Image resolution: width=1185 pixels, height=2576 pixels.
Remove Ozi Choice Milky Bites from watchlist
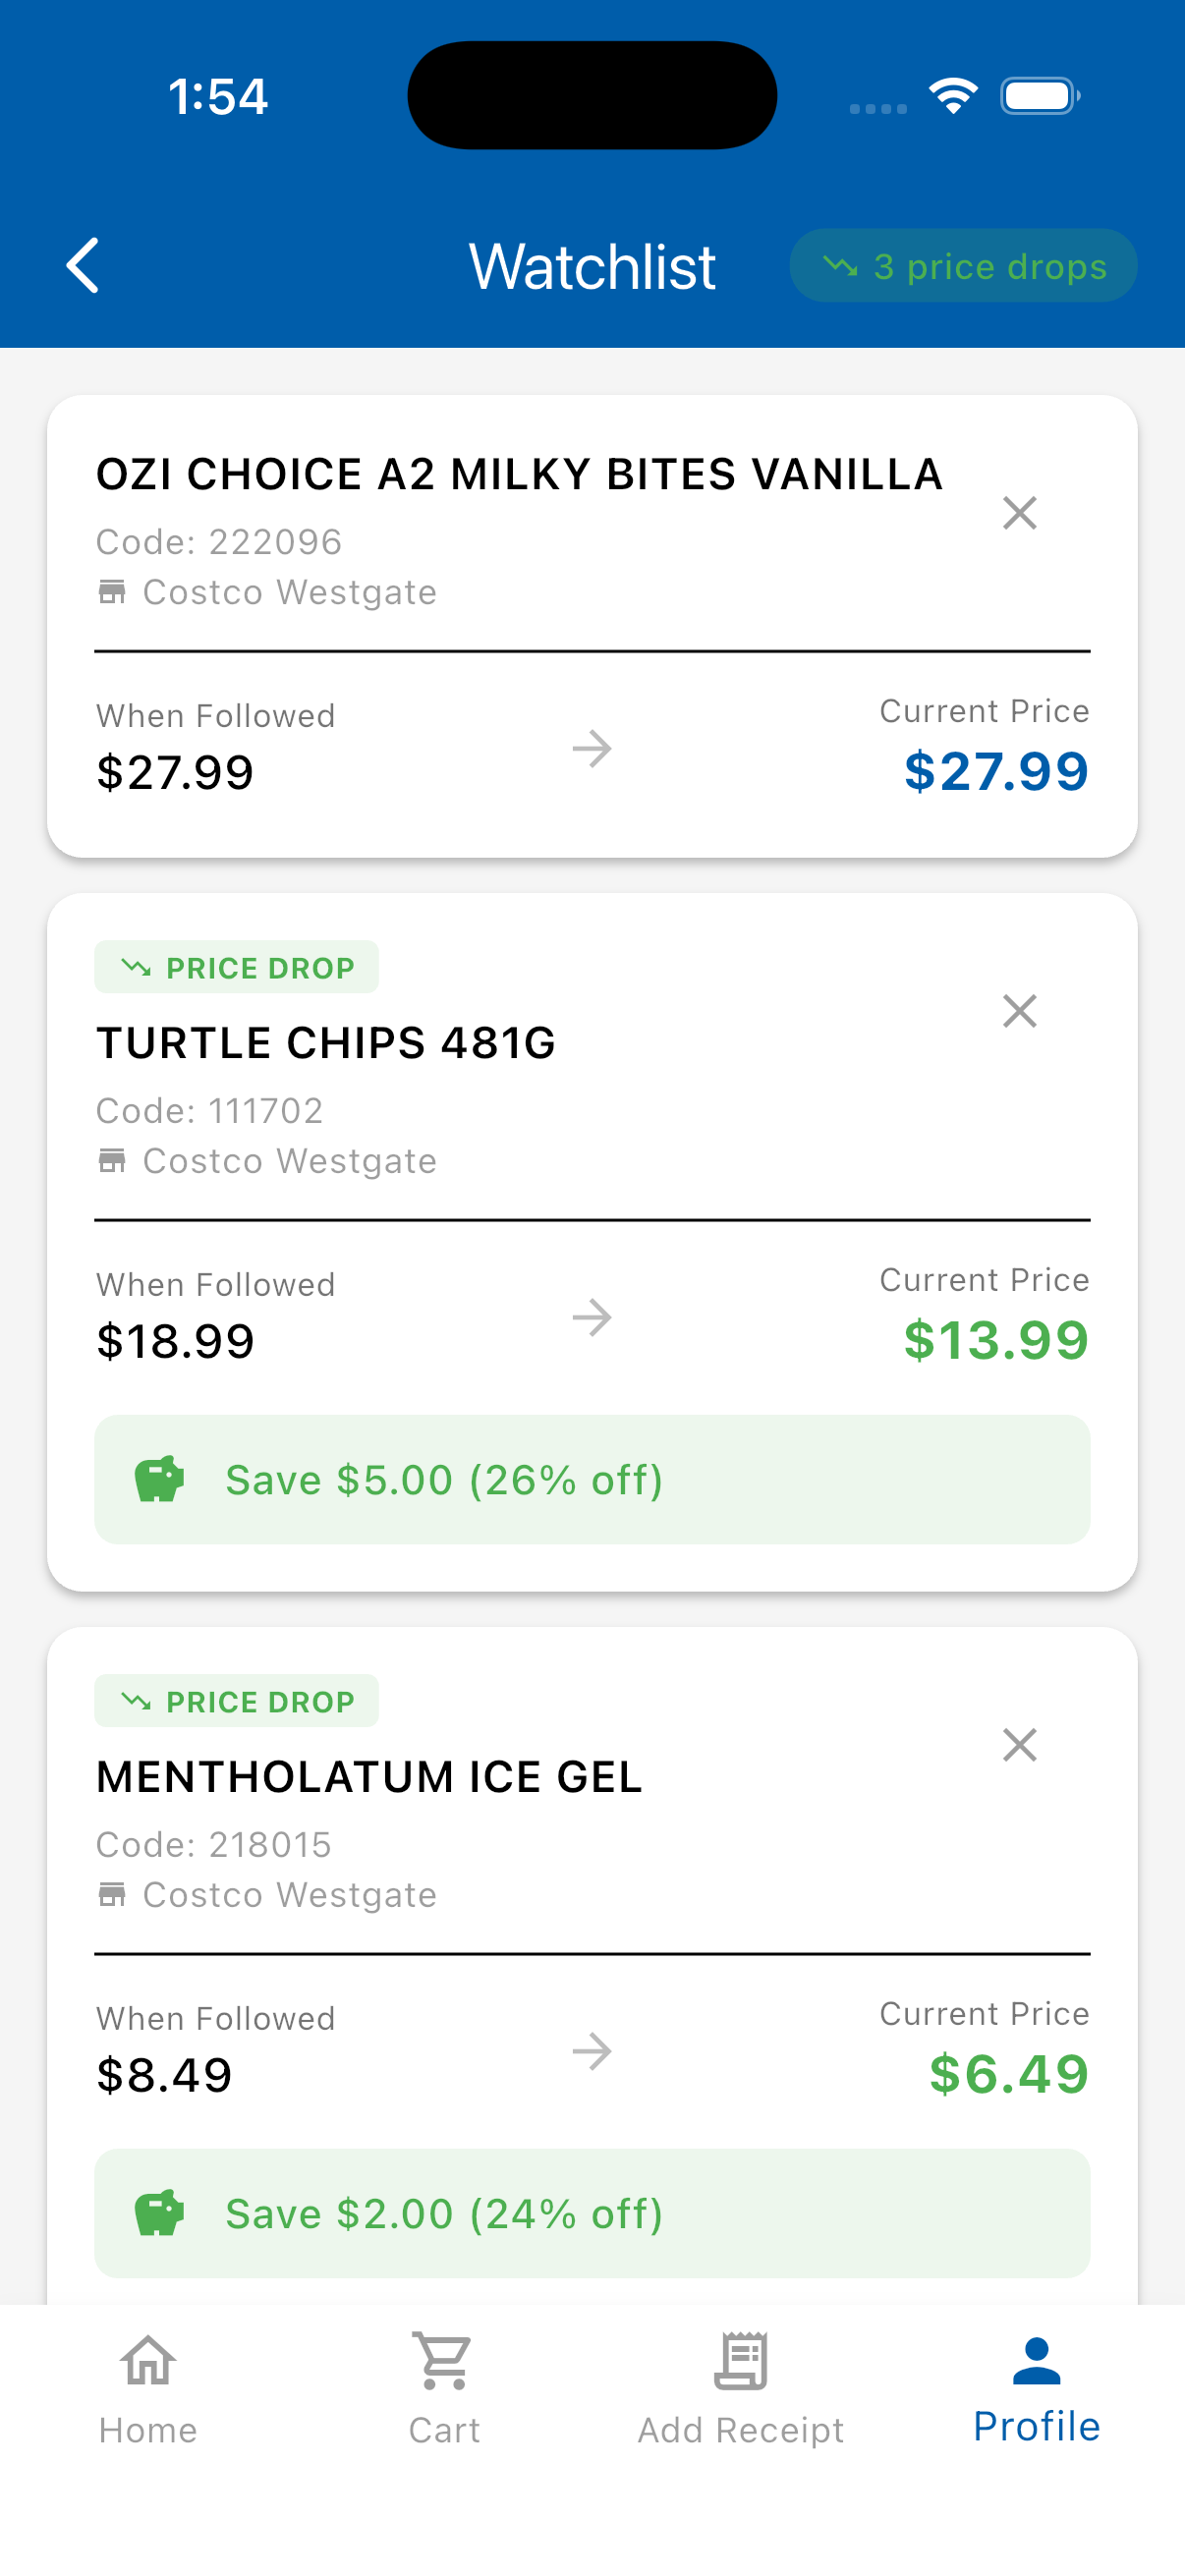pyautogui.click(x=1019, y=513)
